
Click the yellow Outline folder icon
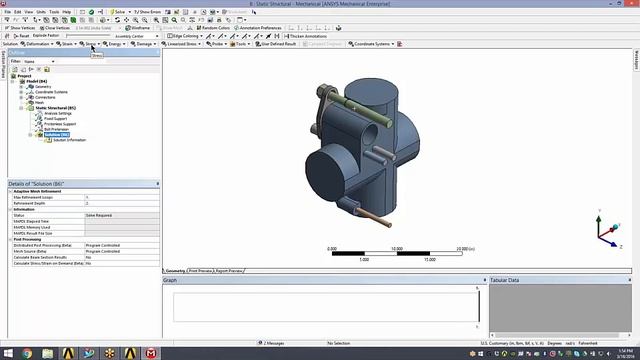coord(47,69)
